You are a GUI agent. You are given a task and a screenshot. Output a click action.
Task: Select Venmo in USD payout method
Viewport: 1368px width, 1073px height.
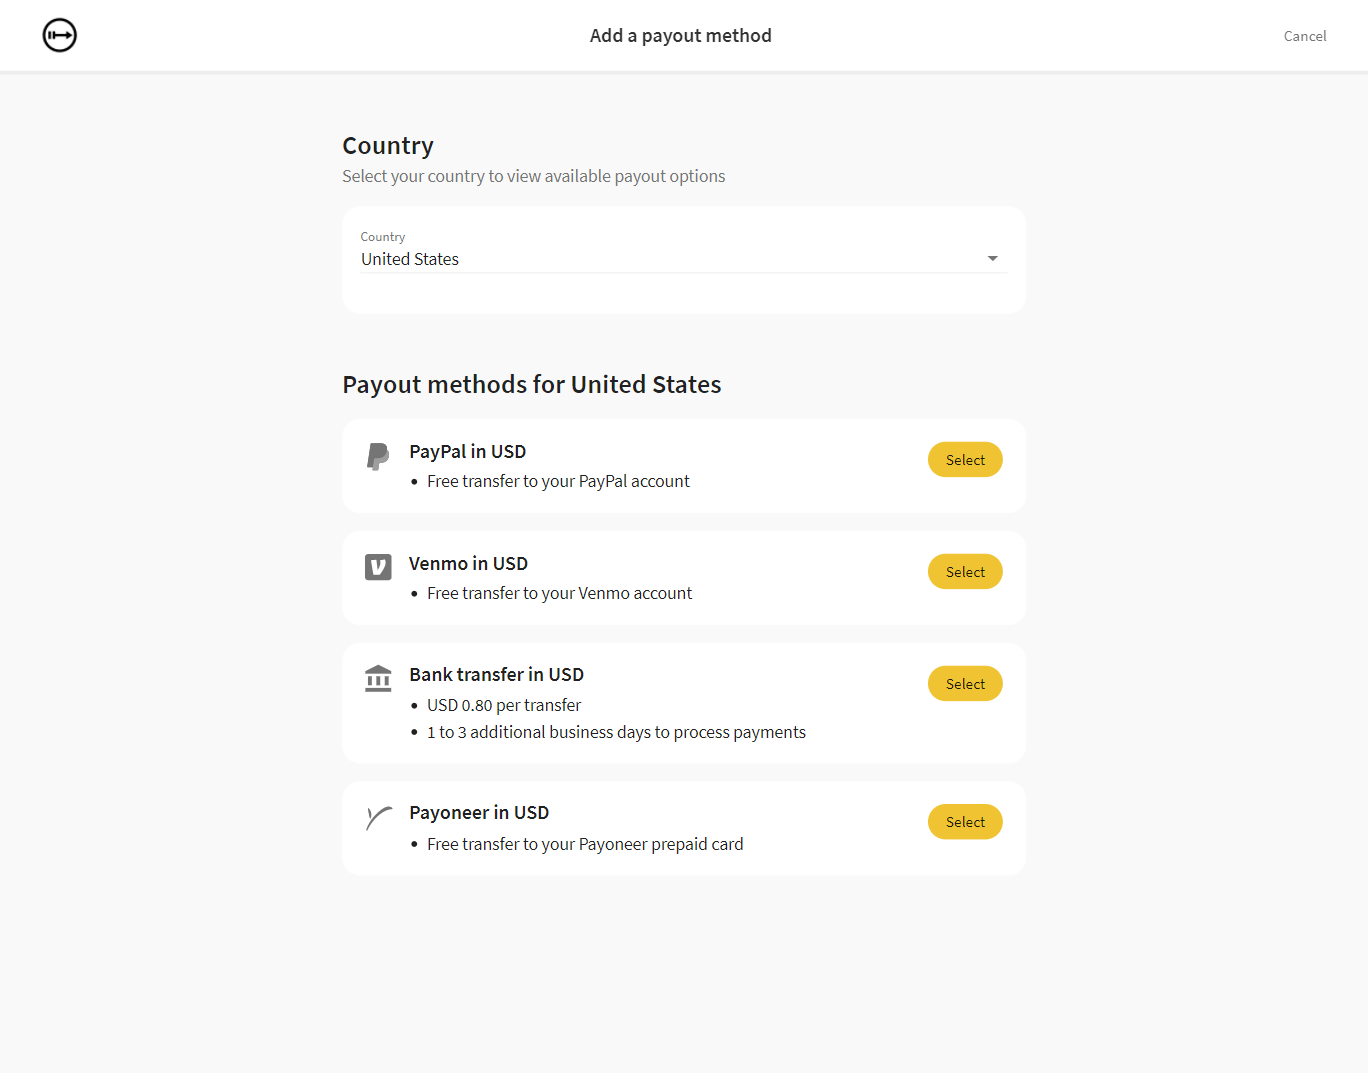(x=964, y=572)
